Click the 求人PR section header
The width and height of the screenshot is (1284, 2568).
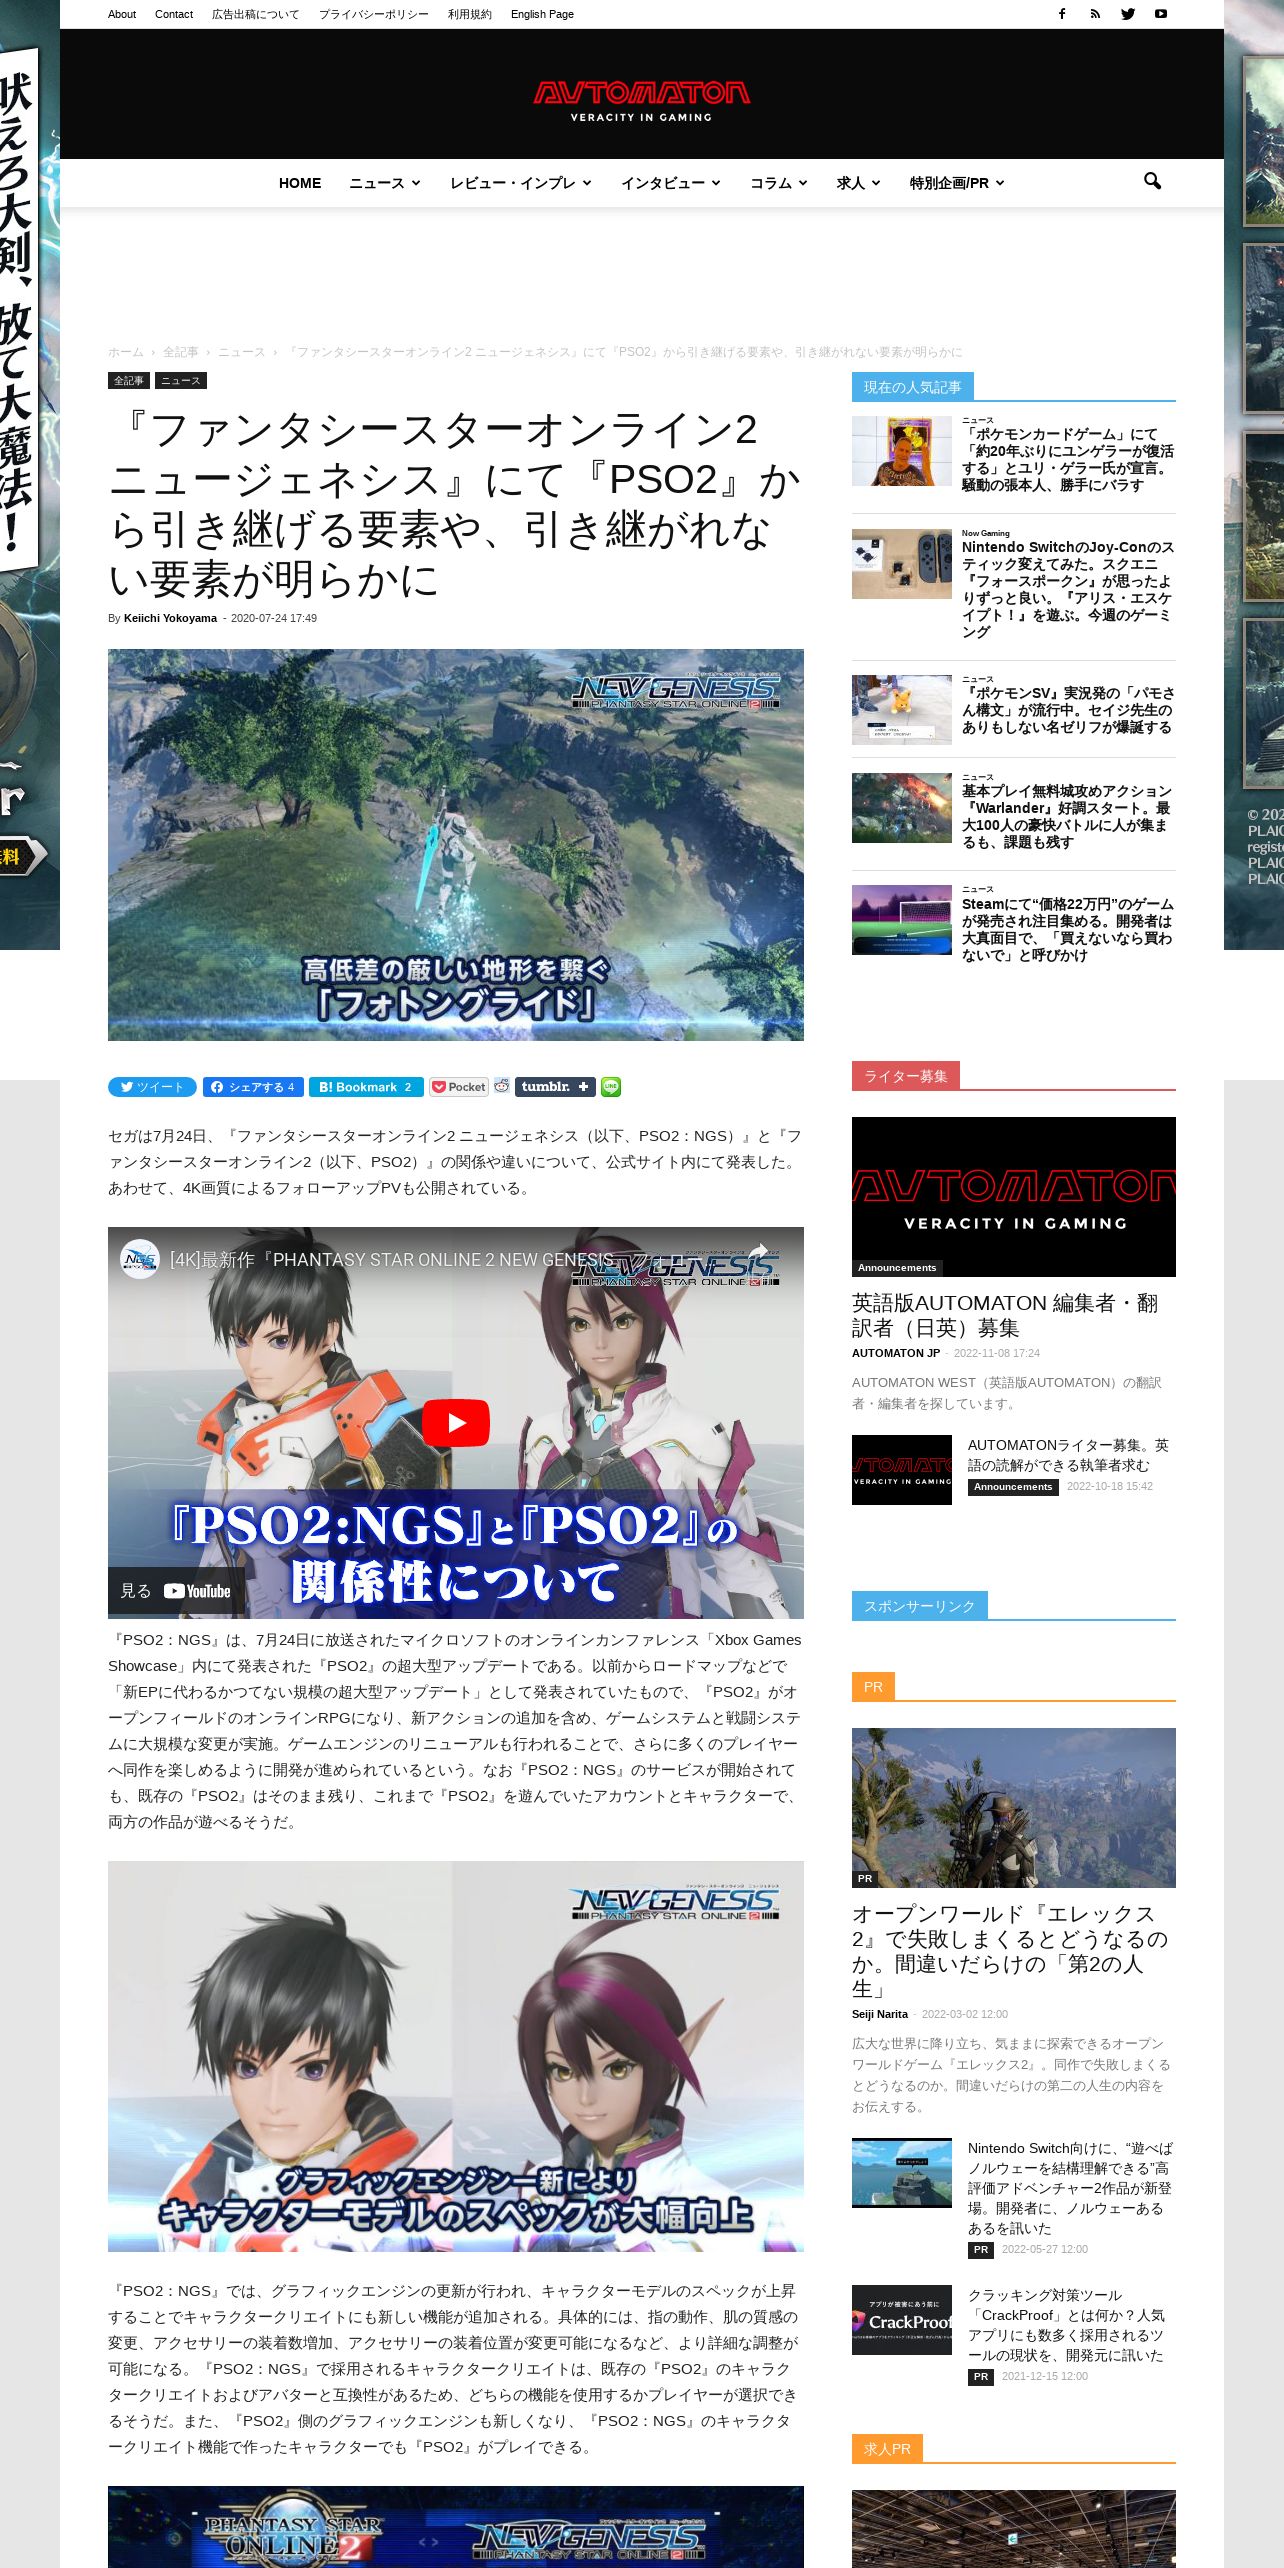887,2449
